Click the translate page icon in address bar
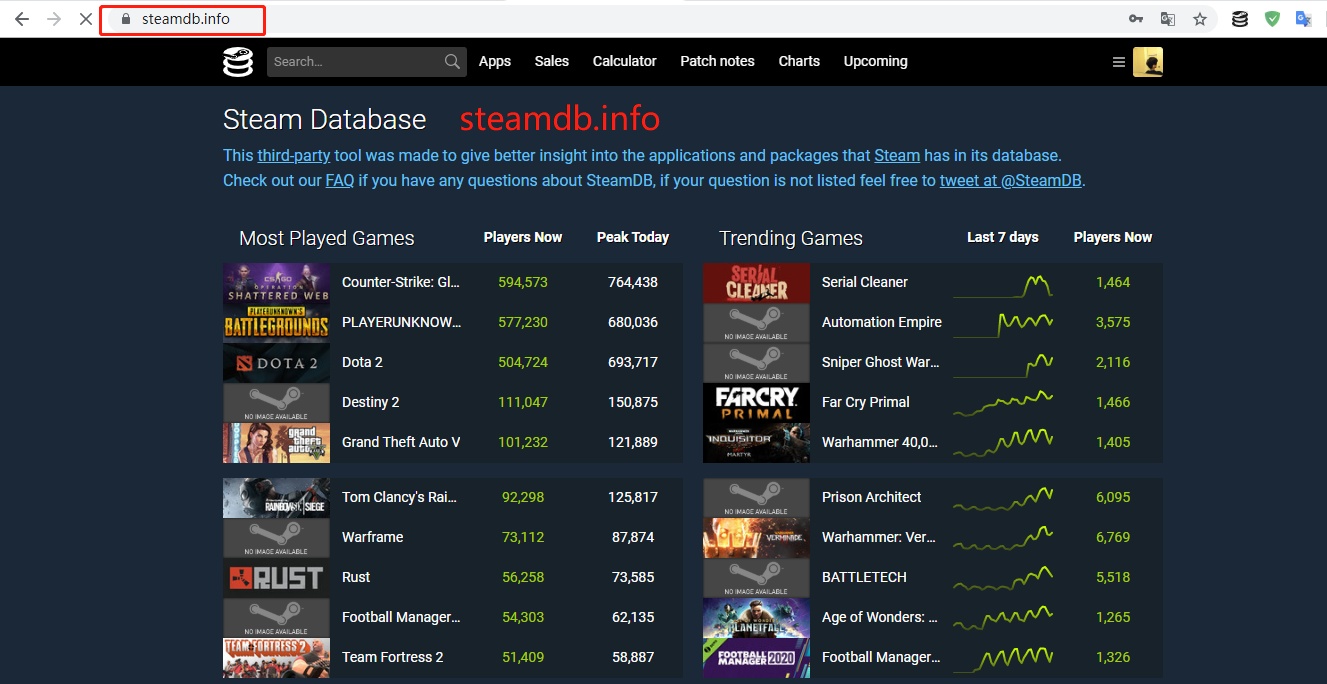 (1167, 19)
